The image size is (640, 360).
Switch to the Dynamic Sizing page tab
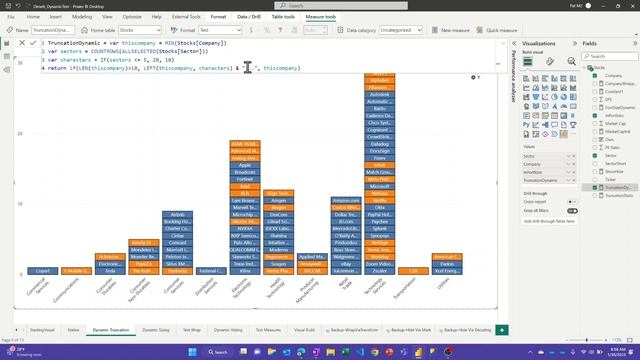156,330
